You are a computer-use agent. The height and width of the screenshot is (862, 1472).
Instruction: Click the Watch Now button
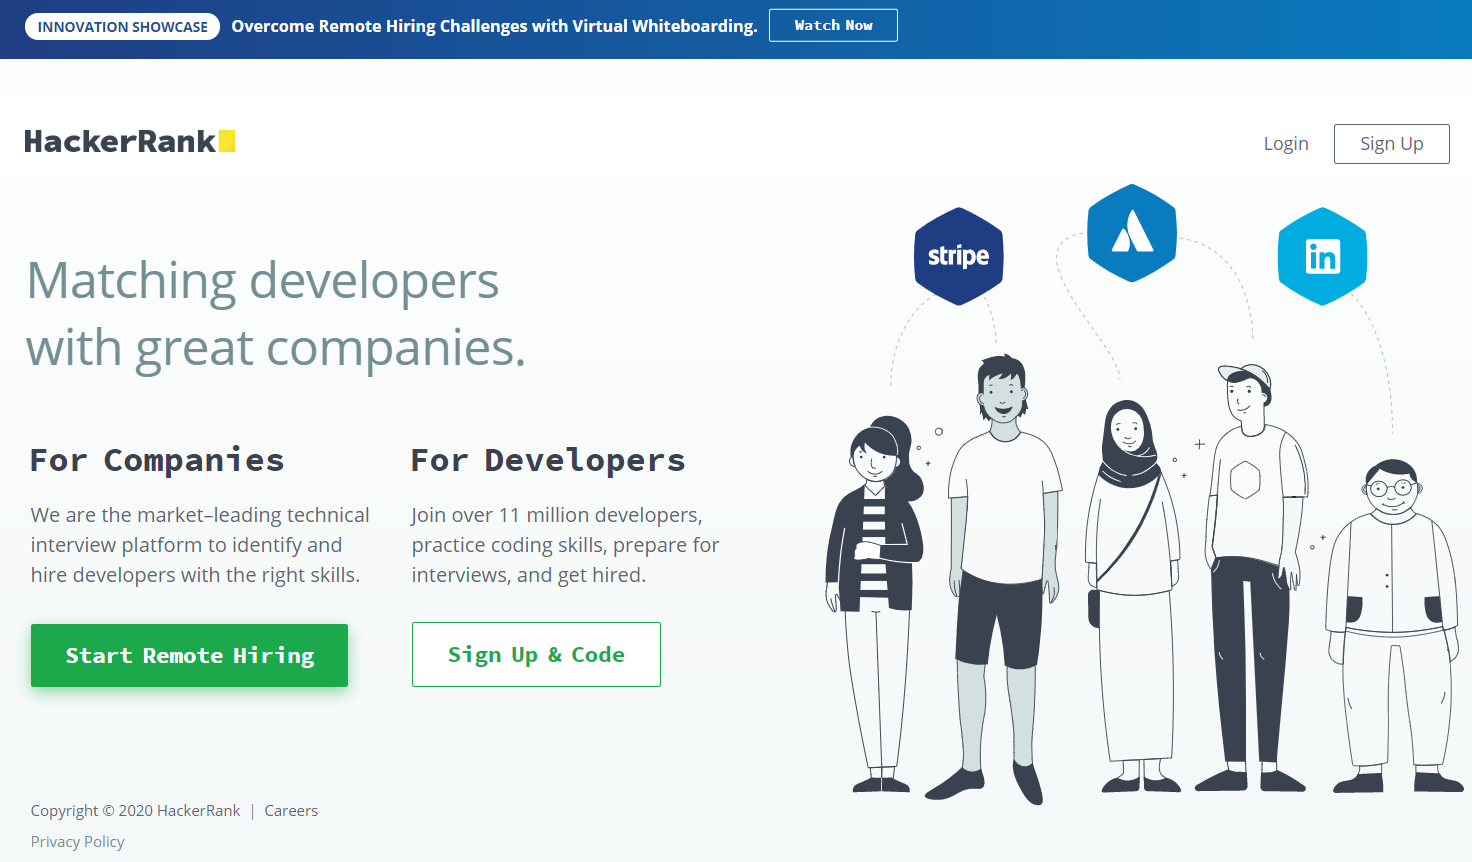[833, 25]
